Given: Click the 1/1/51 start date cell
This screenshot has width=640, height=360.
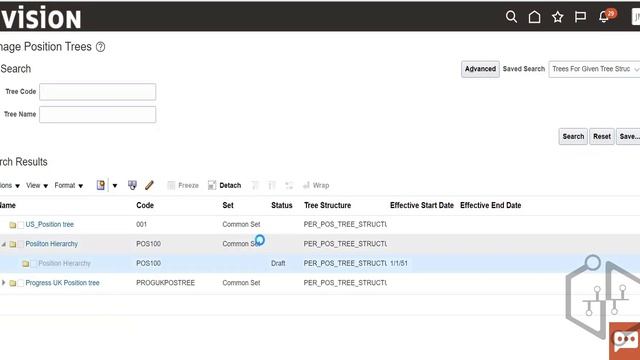Looking at the screenshot, I should 399,263.
